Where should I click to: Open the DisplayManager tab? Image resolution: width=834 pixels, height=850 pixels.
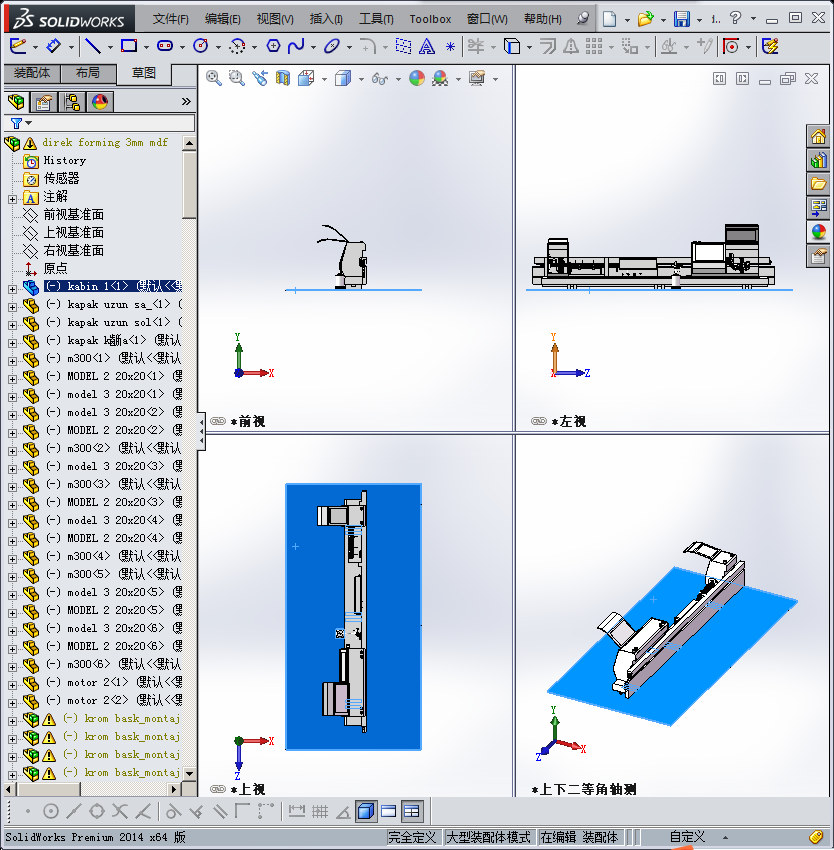(100, 102)
